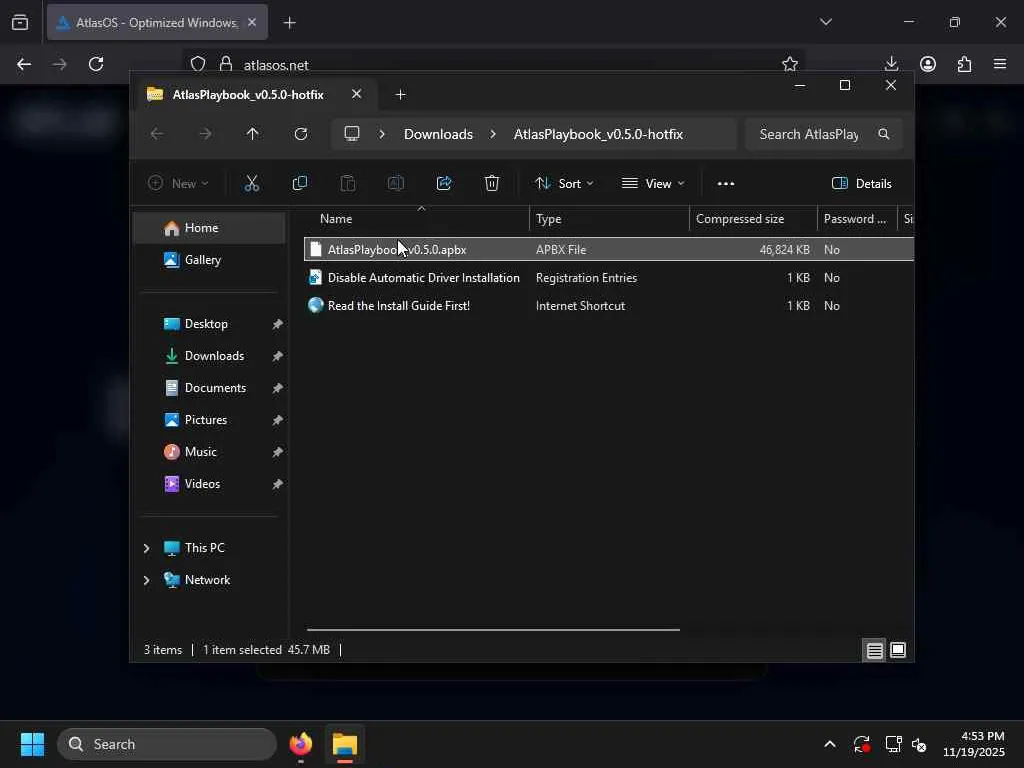Sort by the Type column header

609,219
